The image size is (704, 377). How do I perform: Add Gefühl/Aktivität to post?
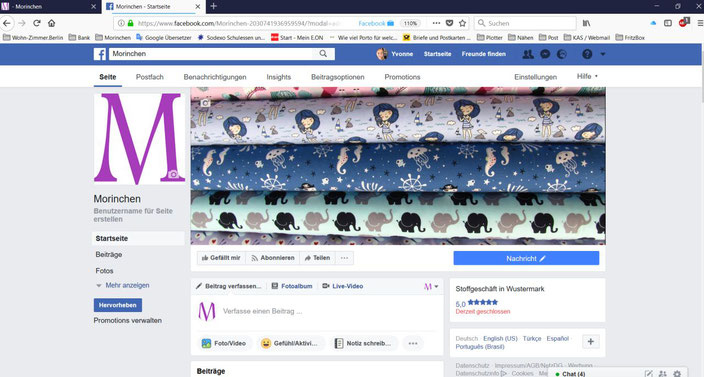(291, 343)
